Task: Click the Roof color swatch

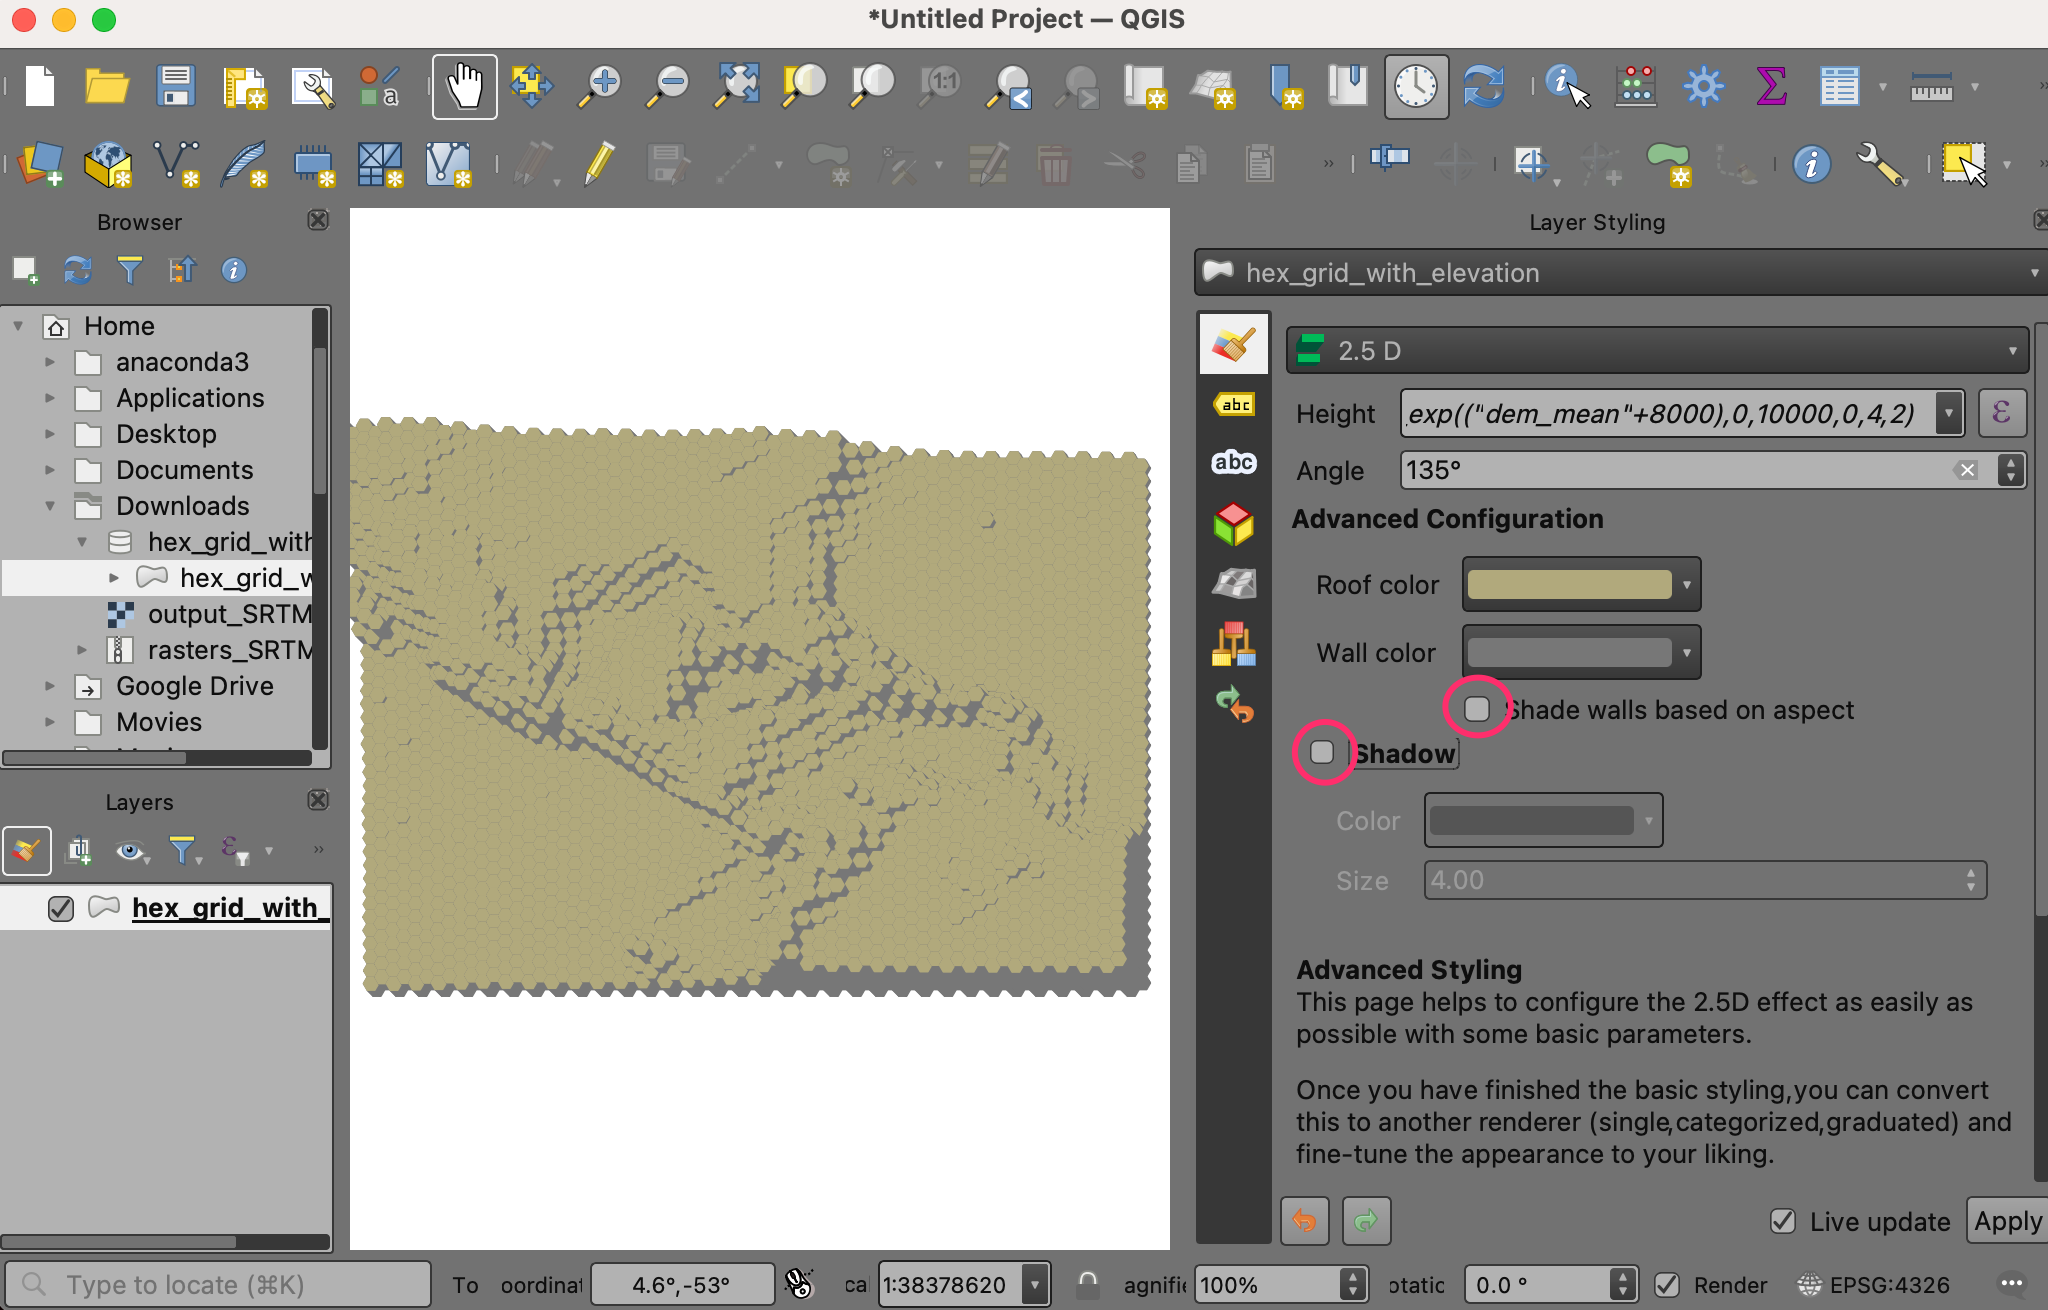Action: (1569, 585)
